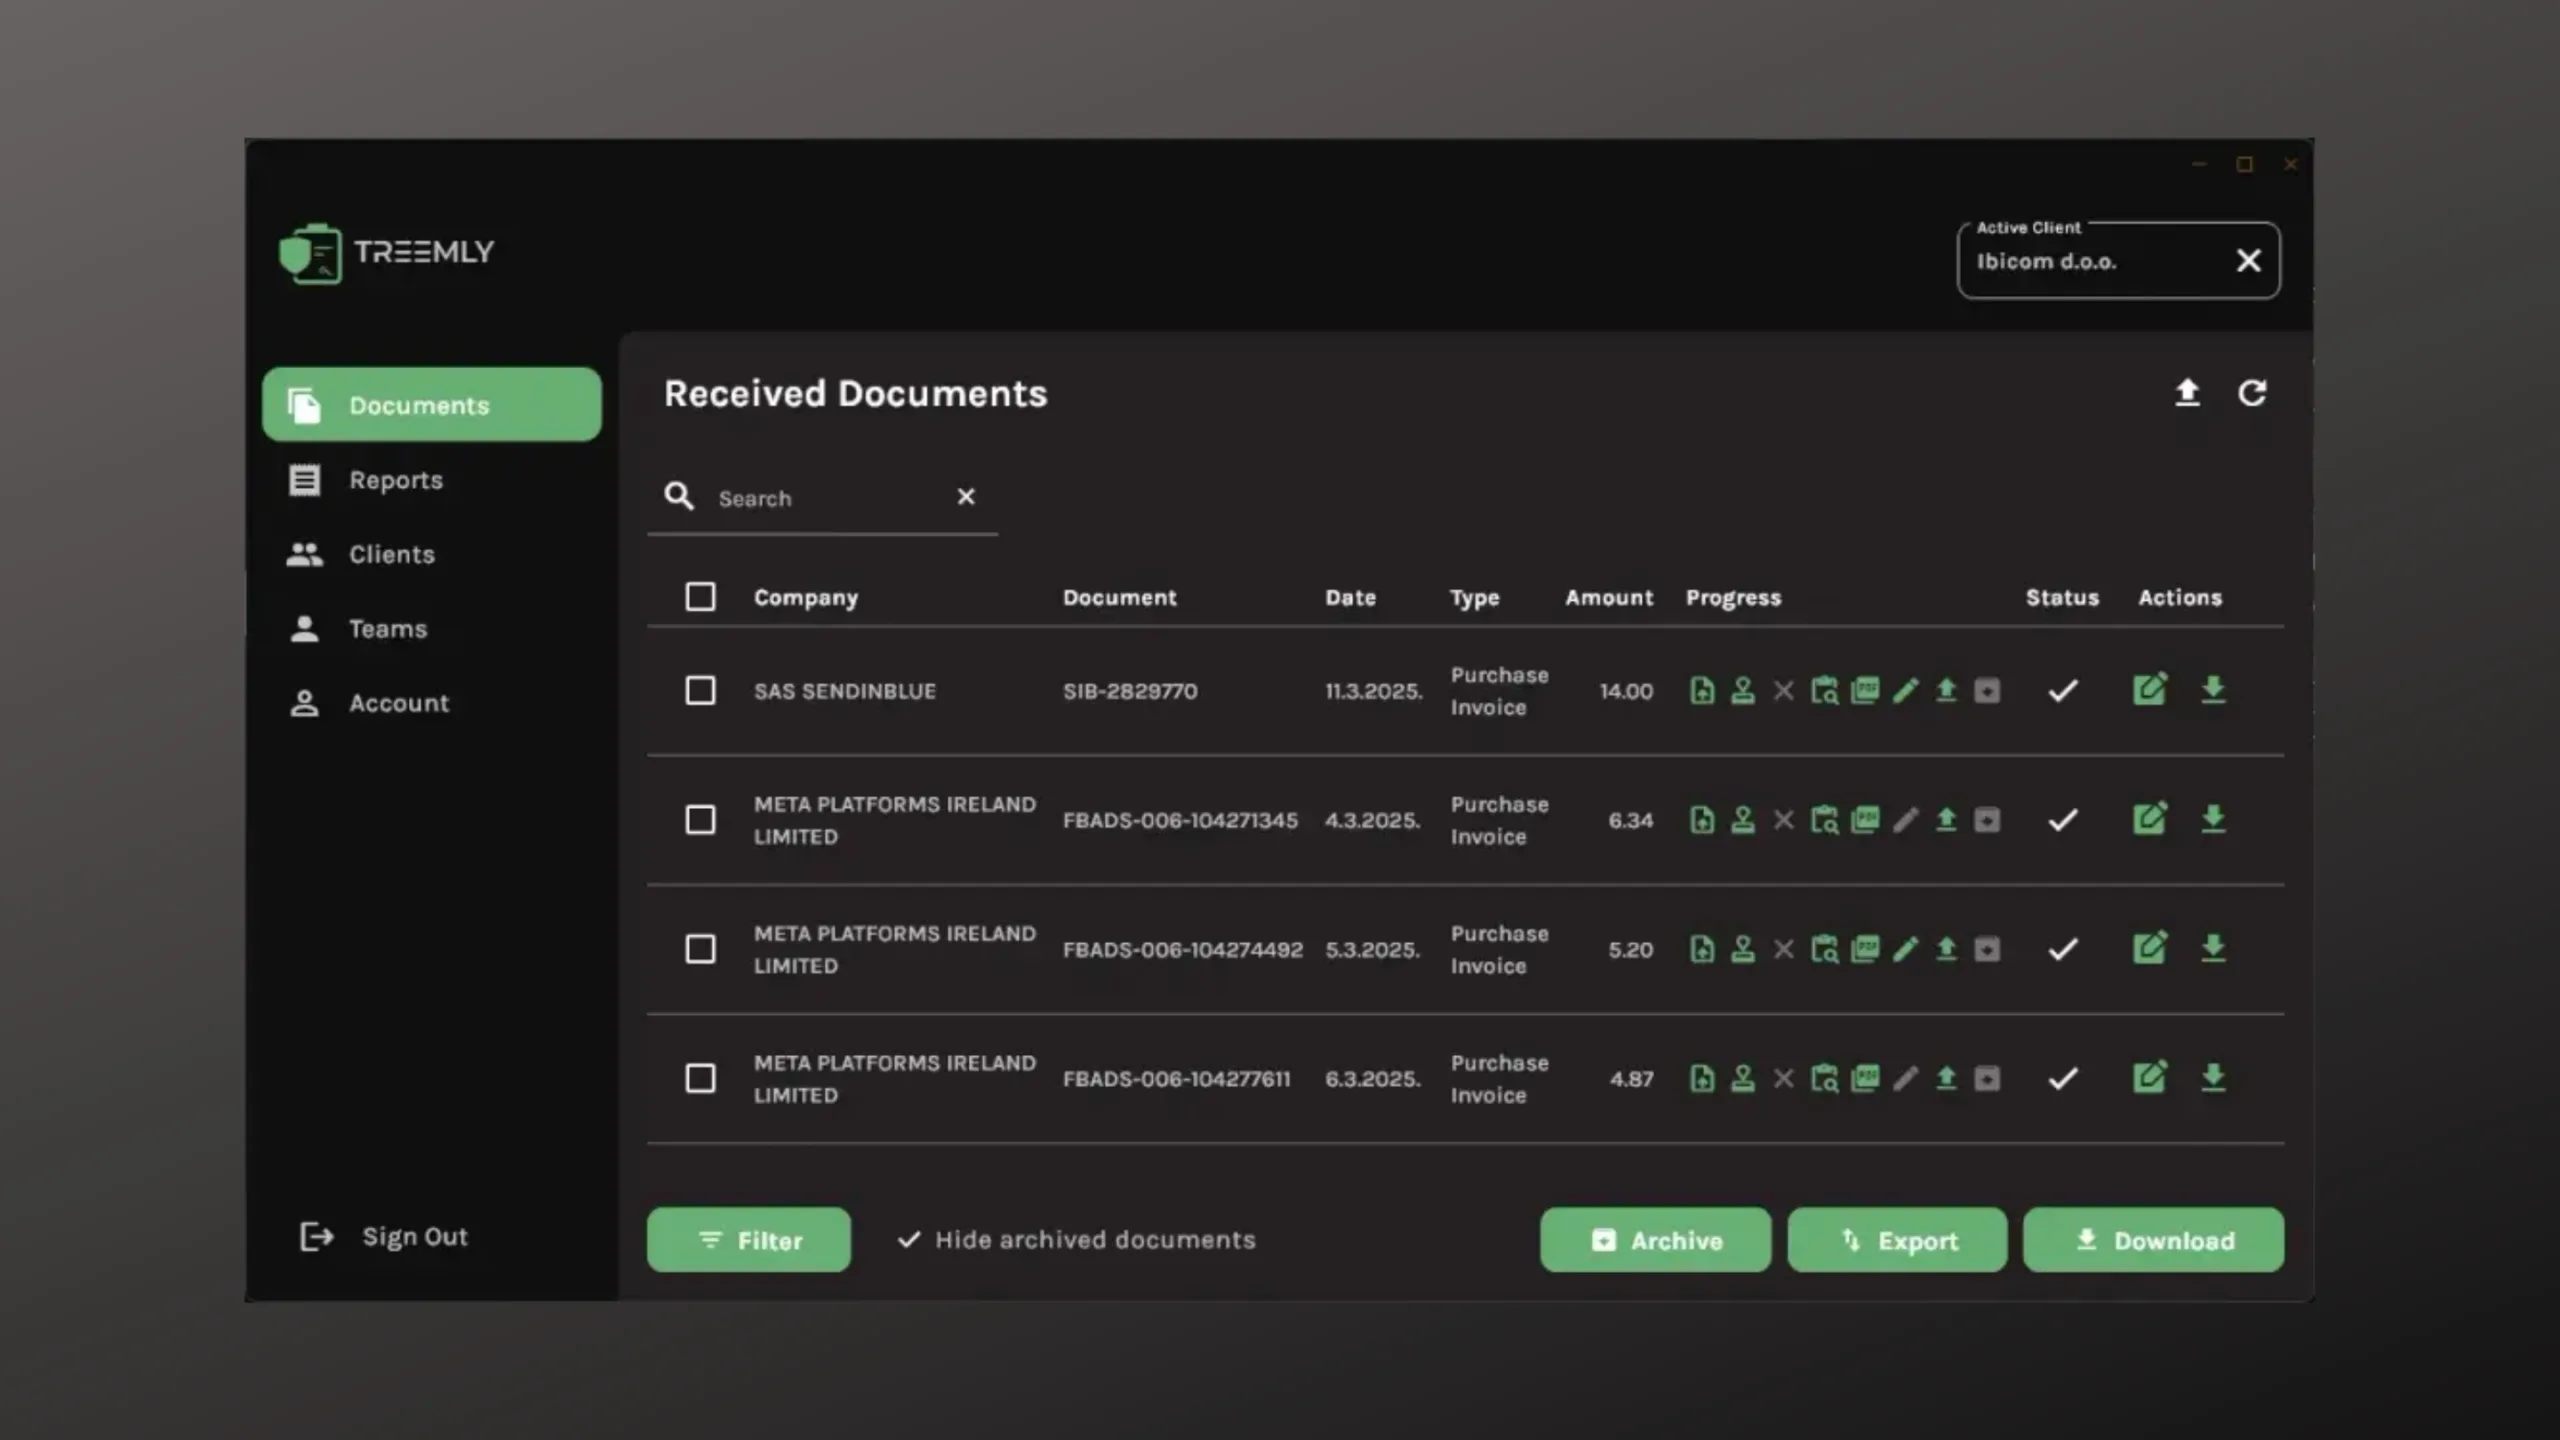Click clipboard search progress icon for SIB-2829770

coord(1824,690)
